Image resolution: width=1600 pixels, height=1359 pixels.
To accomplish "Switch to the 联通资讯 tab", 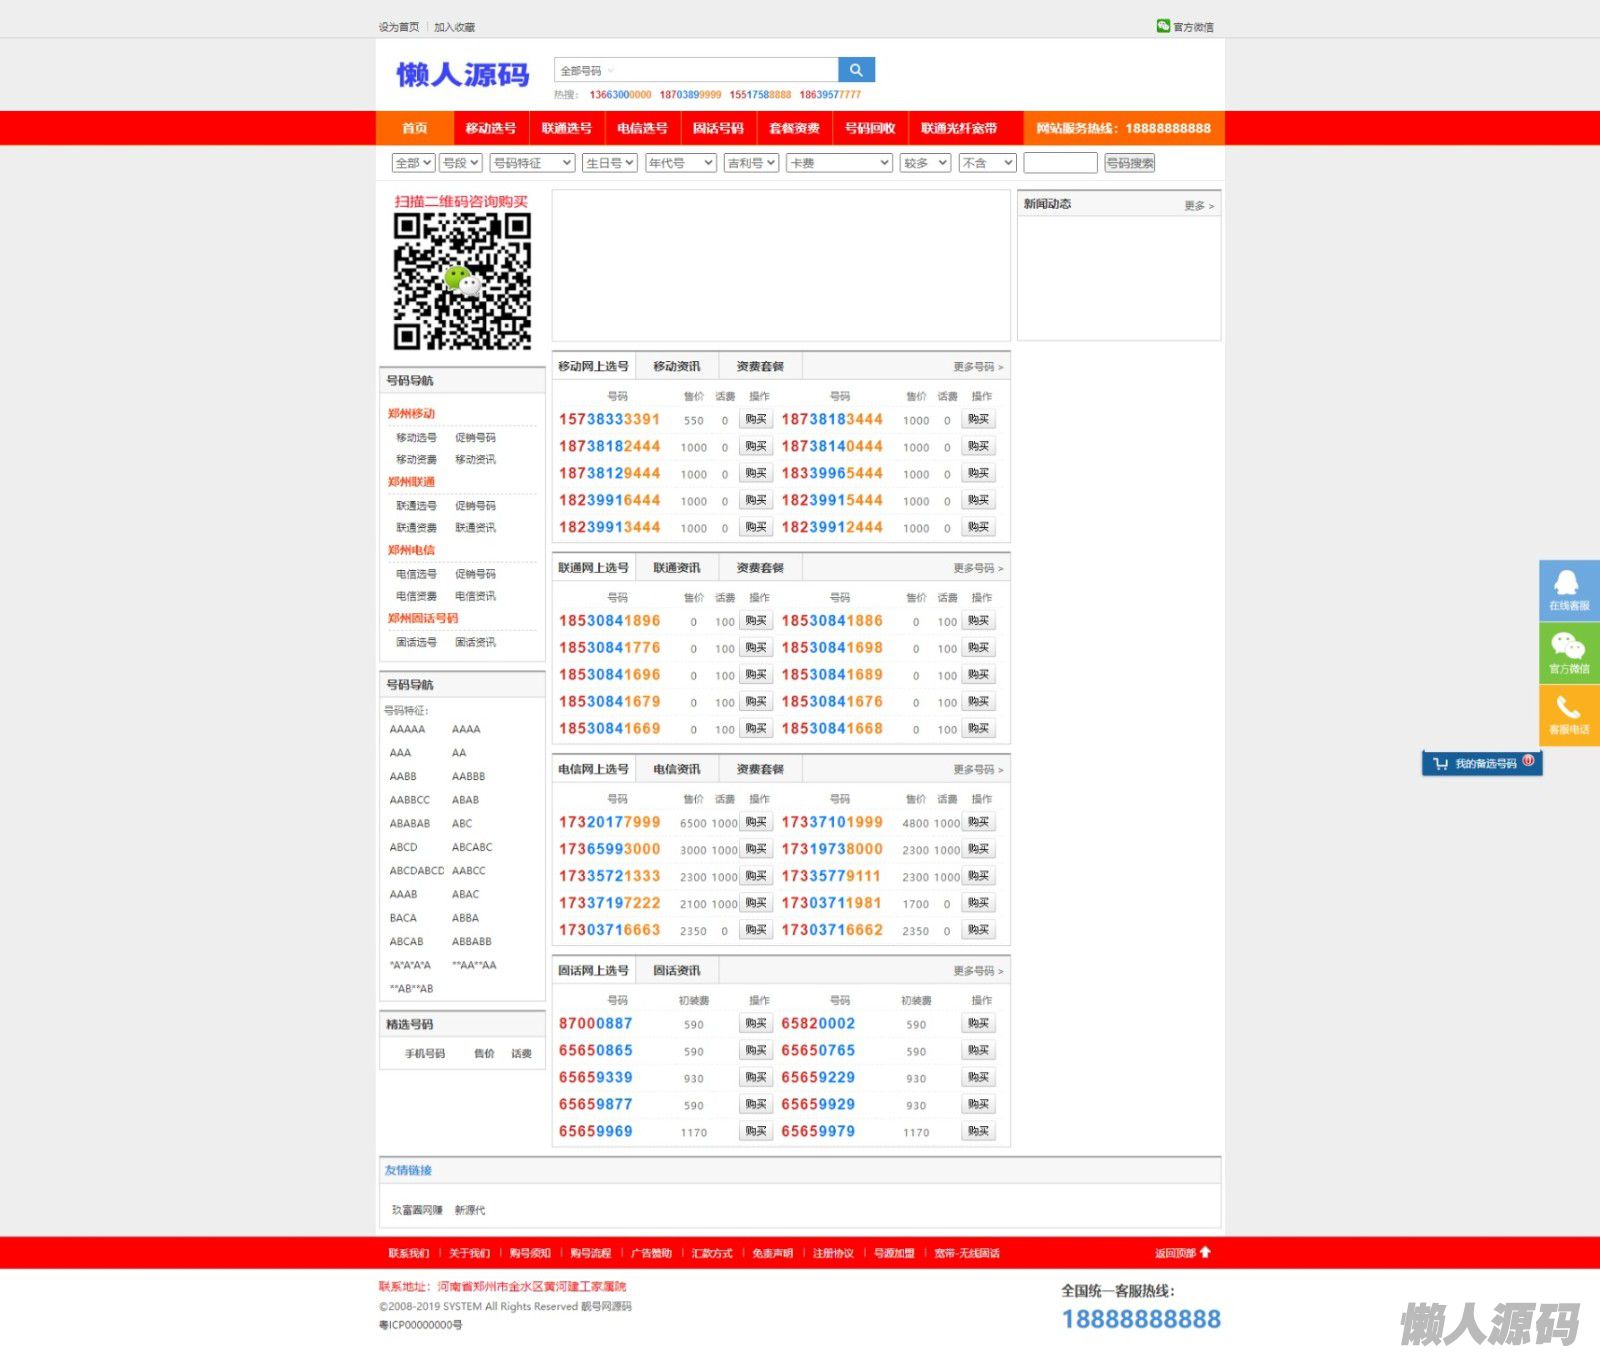I will pos(677,568).
